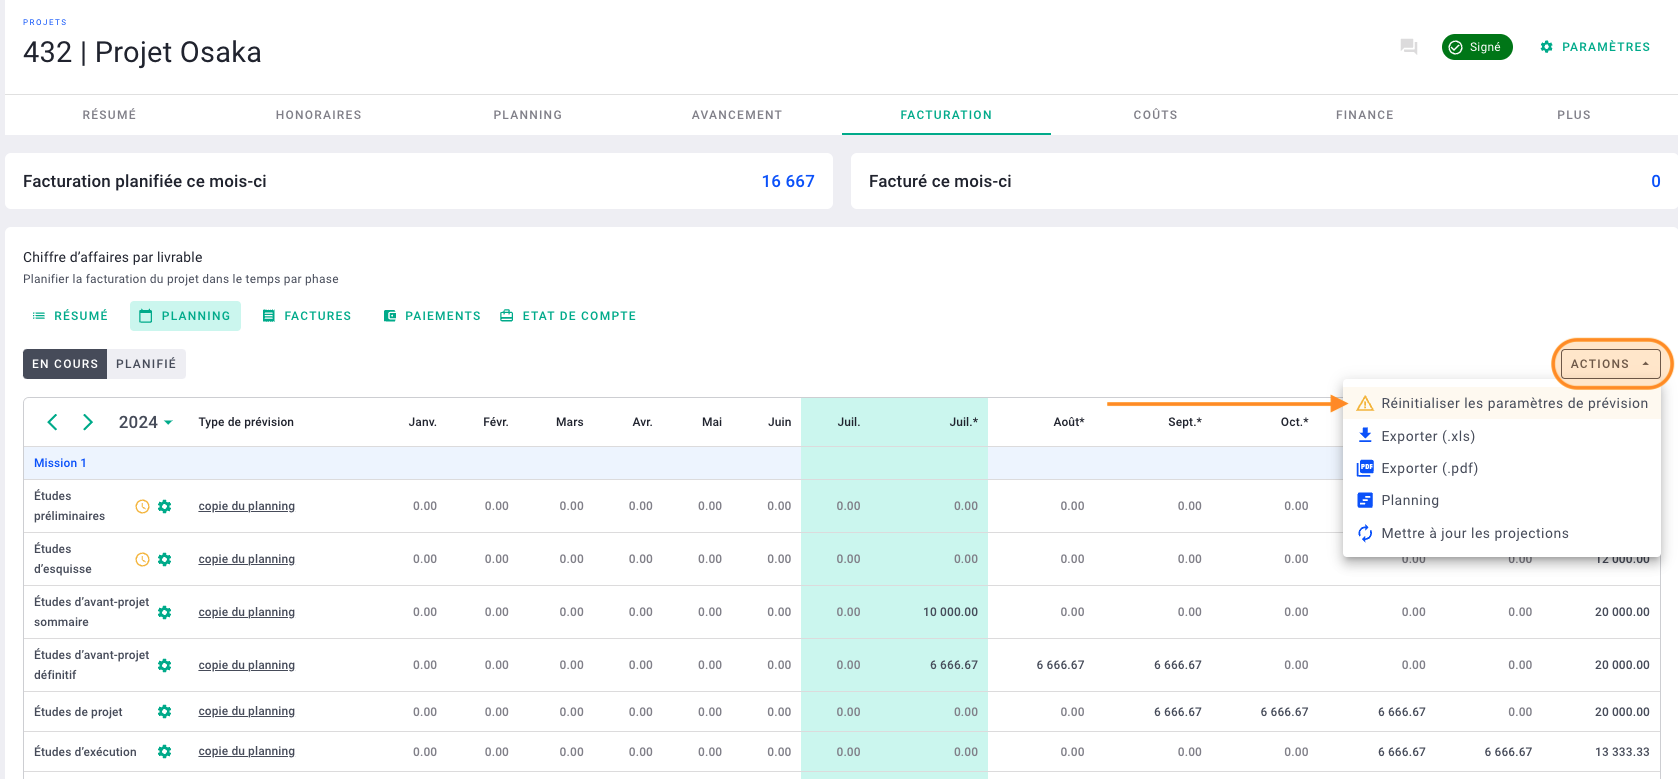The width and height of the screenshot is (1678, 779).
Task: Click the Type de prévision column header
Action: click(246, 422)
